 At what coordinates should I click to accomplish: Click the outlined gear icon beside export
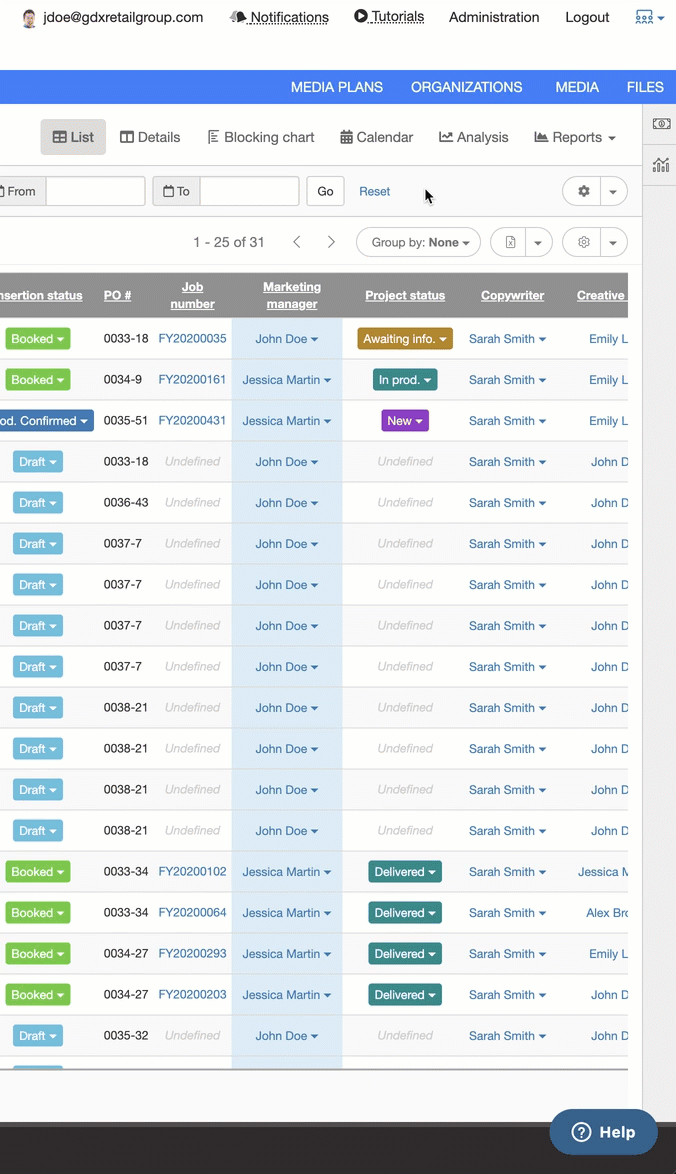click(584, 242)
